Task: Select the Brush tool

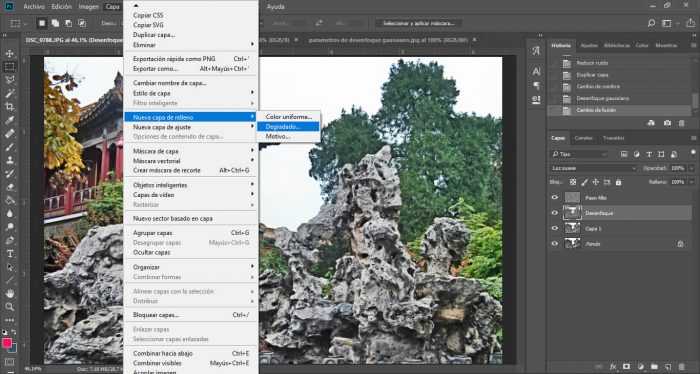Action: pyautogui.click(x=9, y=147)
